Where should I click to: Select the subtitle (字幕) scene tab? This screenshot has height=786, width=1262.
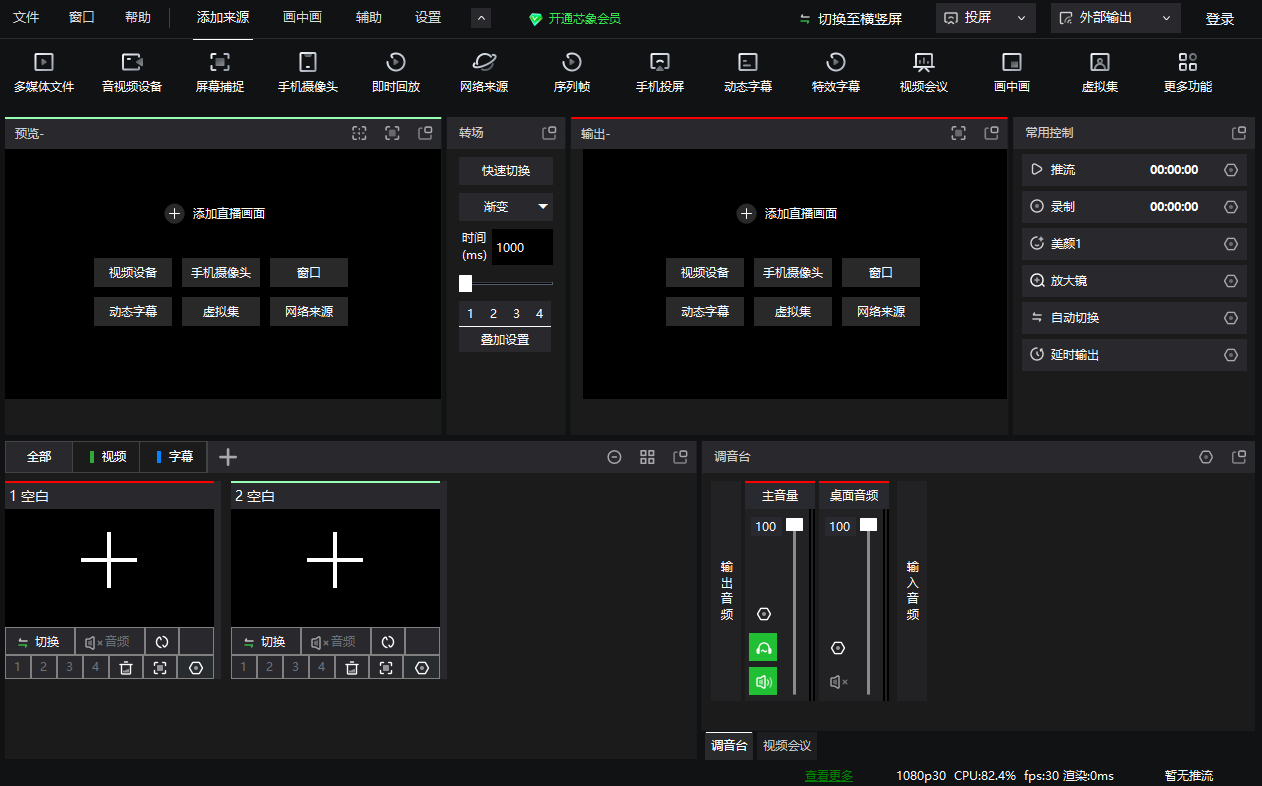(x=173, y=457)
